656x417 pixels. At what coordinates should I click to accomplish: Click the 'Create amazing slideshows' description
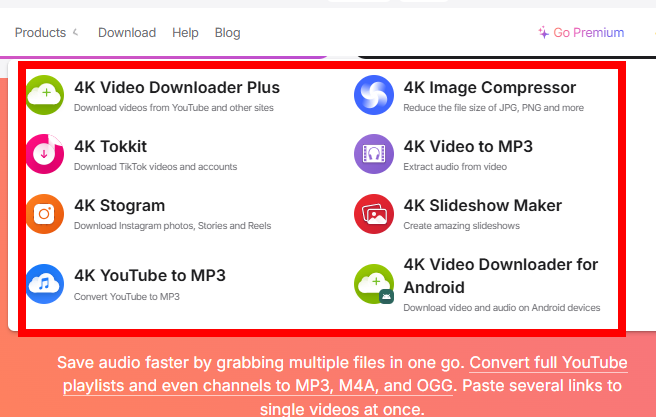click(x=461, y=225)
